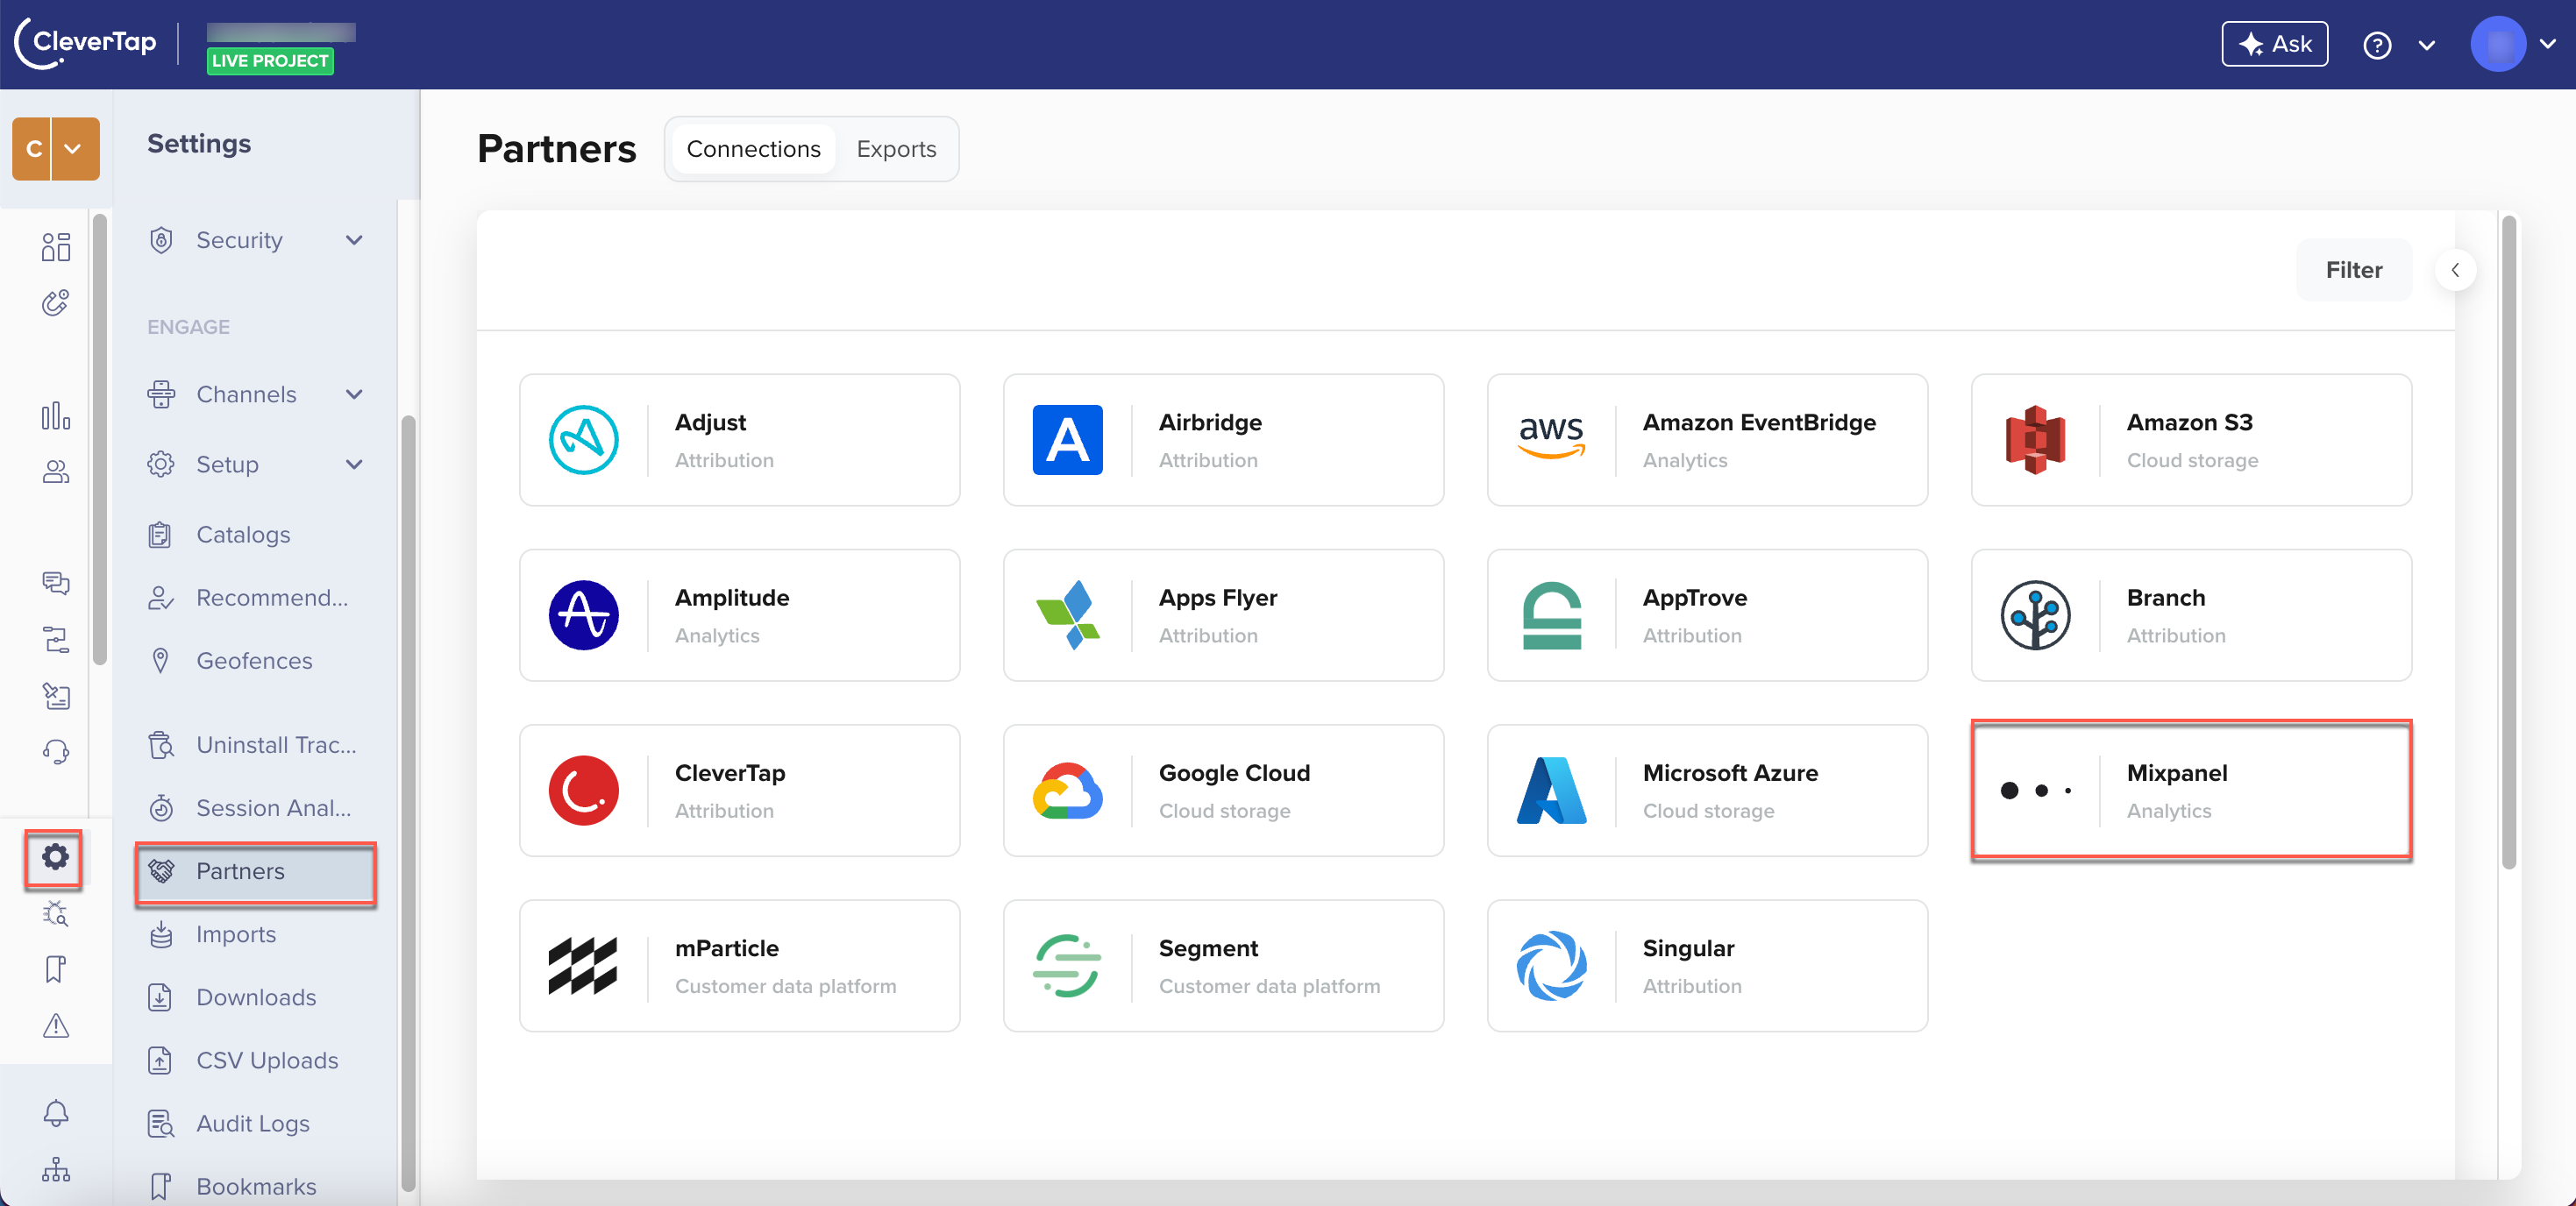Open the Apps Flyer Attribution card

(1223, 615)
